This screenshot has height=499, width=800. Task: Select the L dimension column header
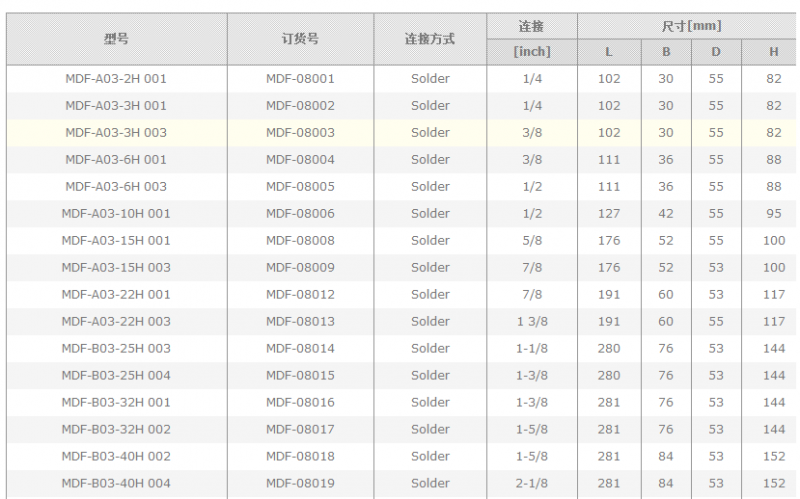click(609, 52)
